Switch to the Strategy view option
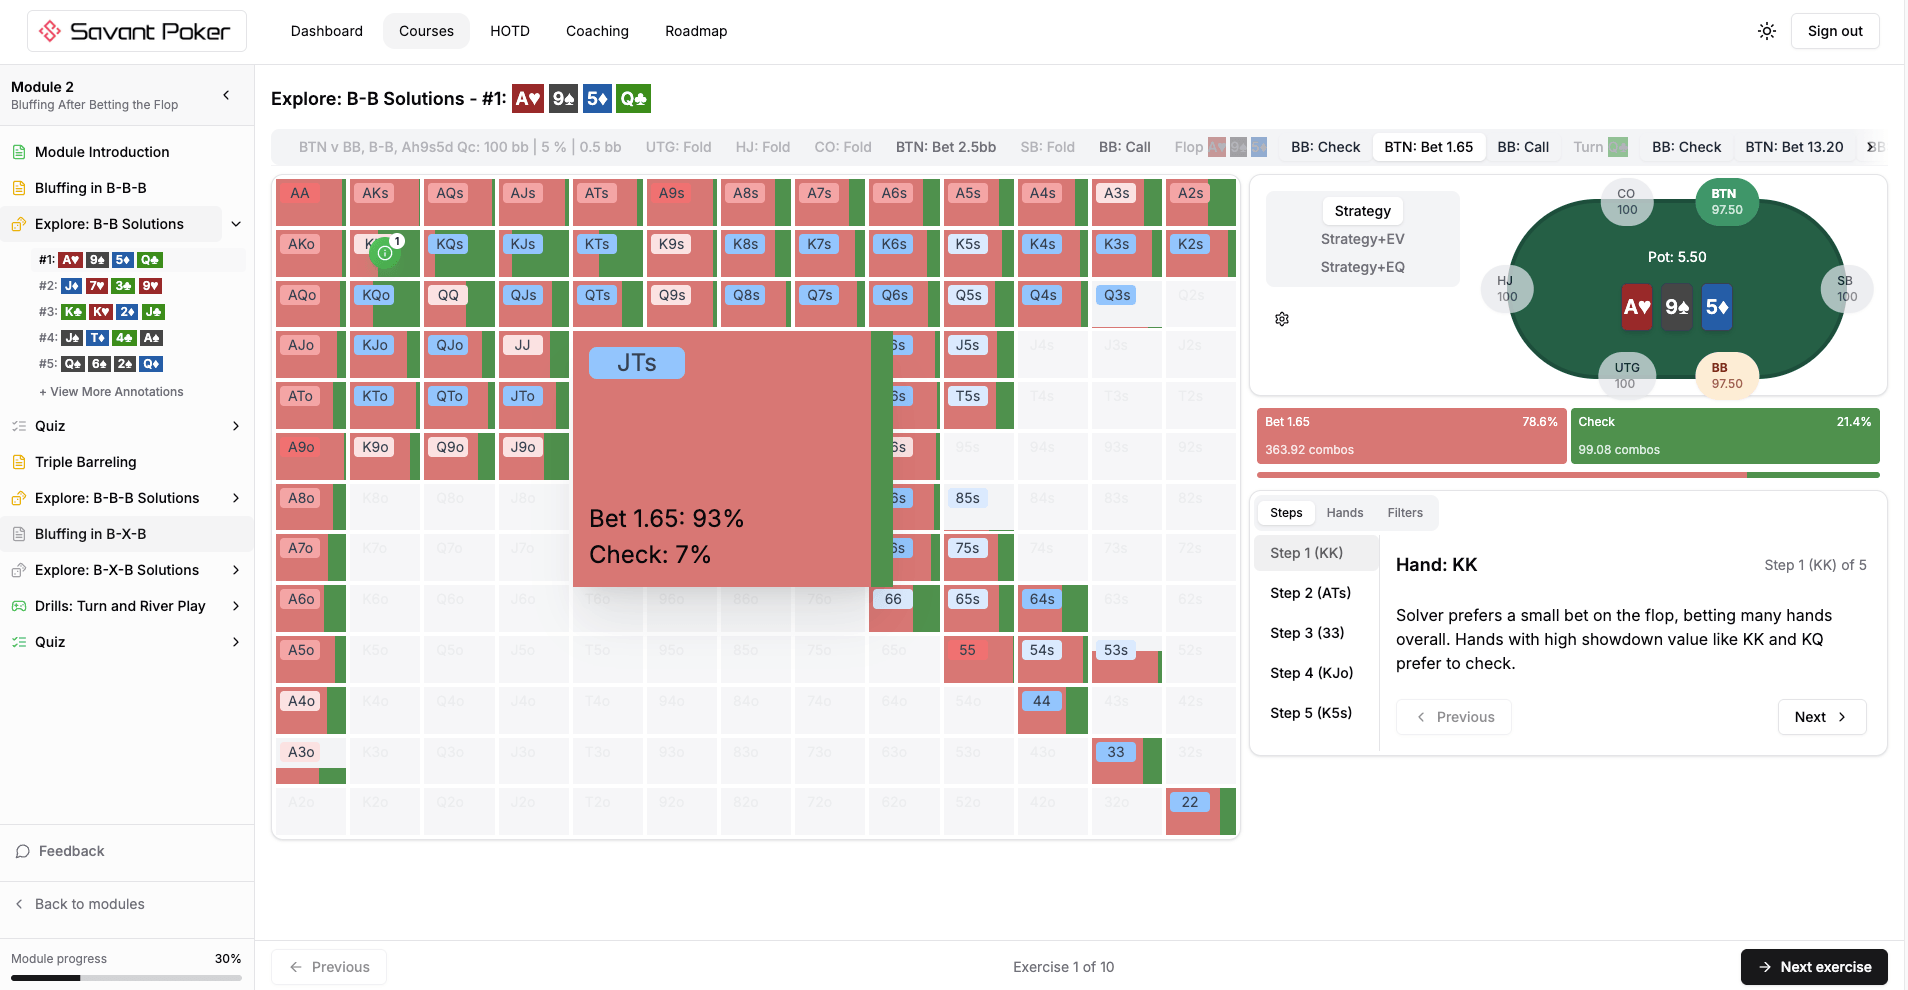 click(1362, 211)
